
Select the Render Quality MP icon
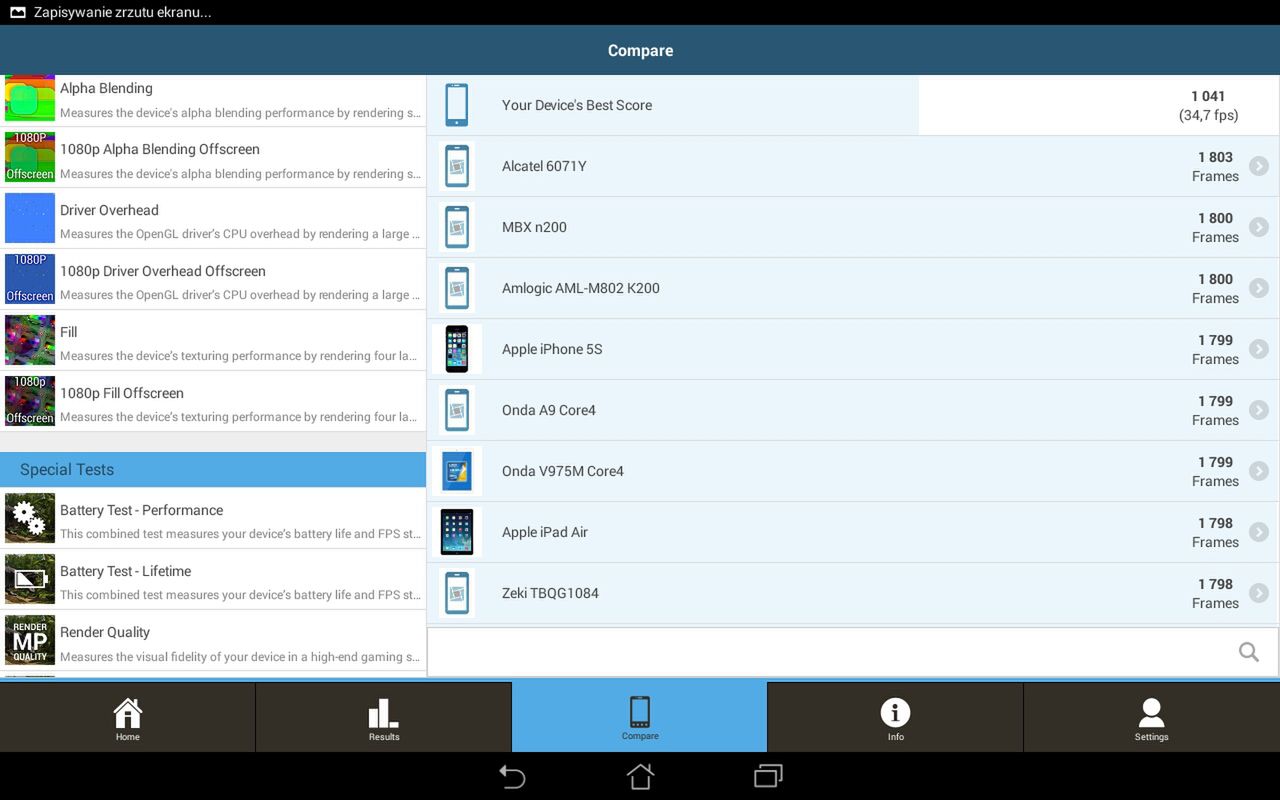point(30,640)
